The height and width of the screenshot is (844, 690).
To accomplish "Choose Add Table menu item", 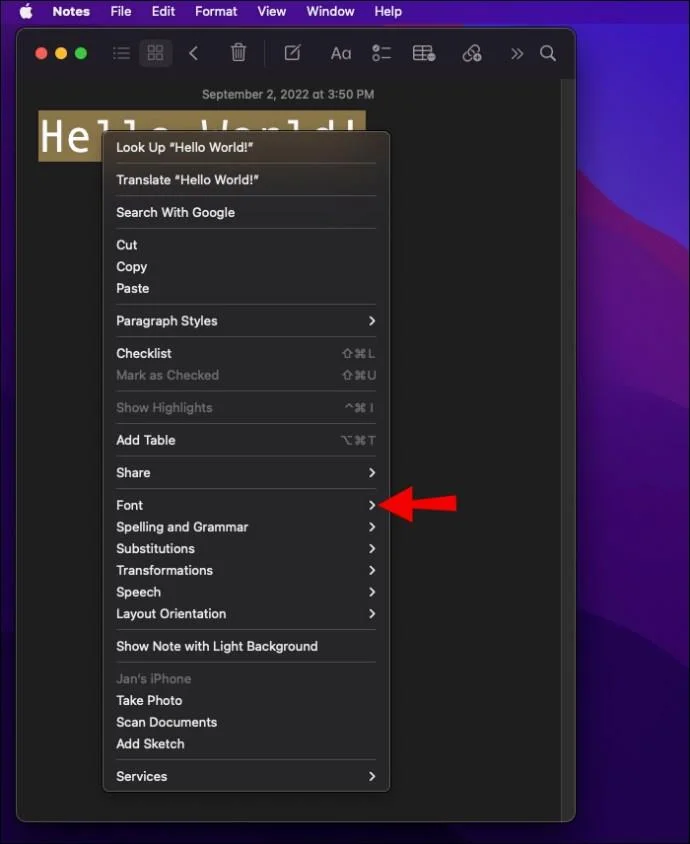I will click(x=246, y=440).
